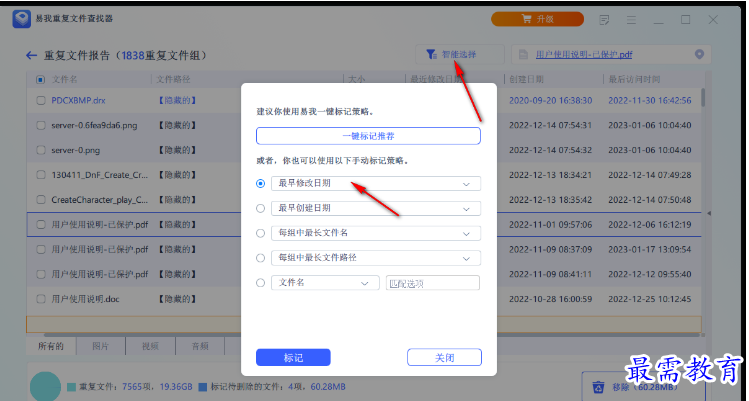This screenshot has height=401, width=749.
Task: Click the 2022-11-01 09:57:06 creation date cell
Action: (550, 225)
